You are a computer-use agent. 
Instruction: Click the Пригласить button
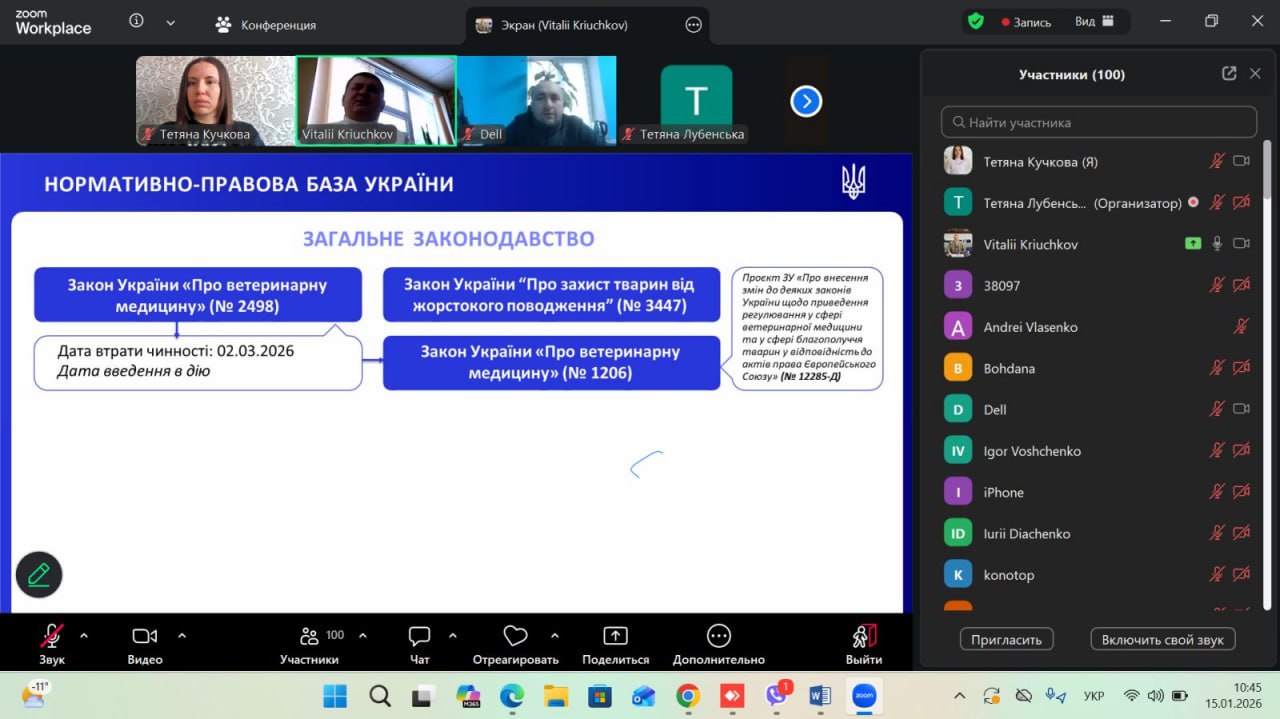1006,639
